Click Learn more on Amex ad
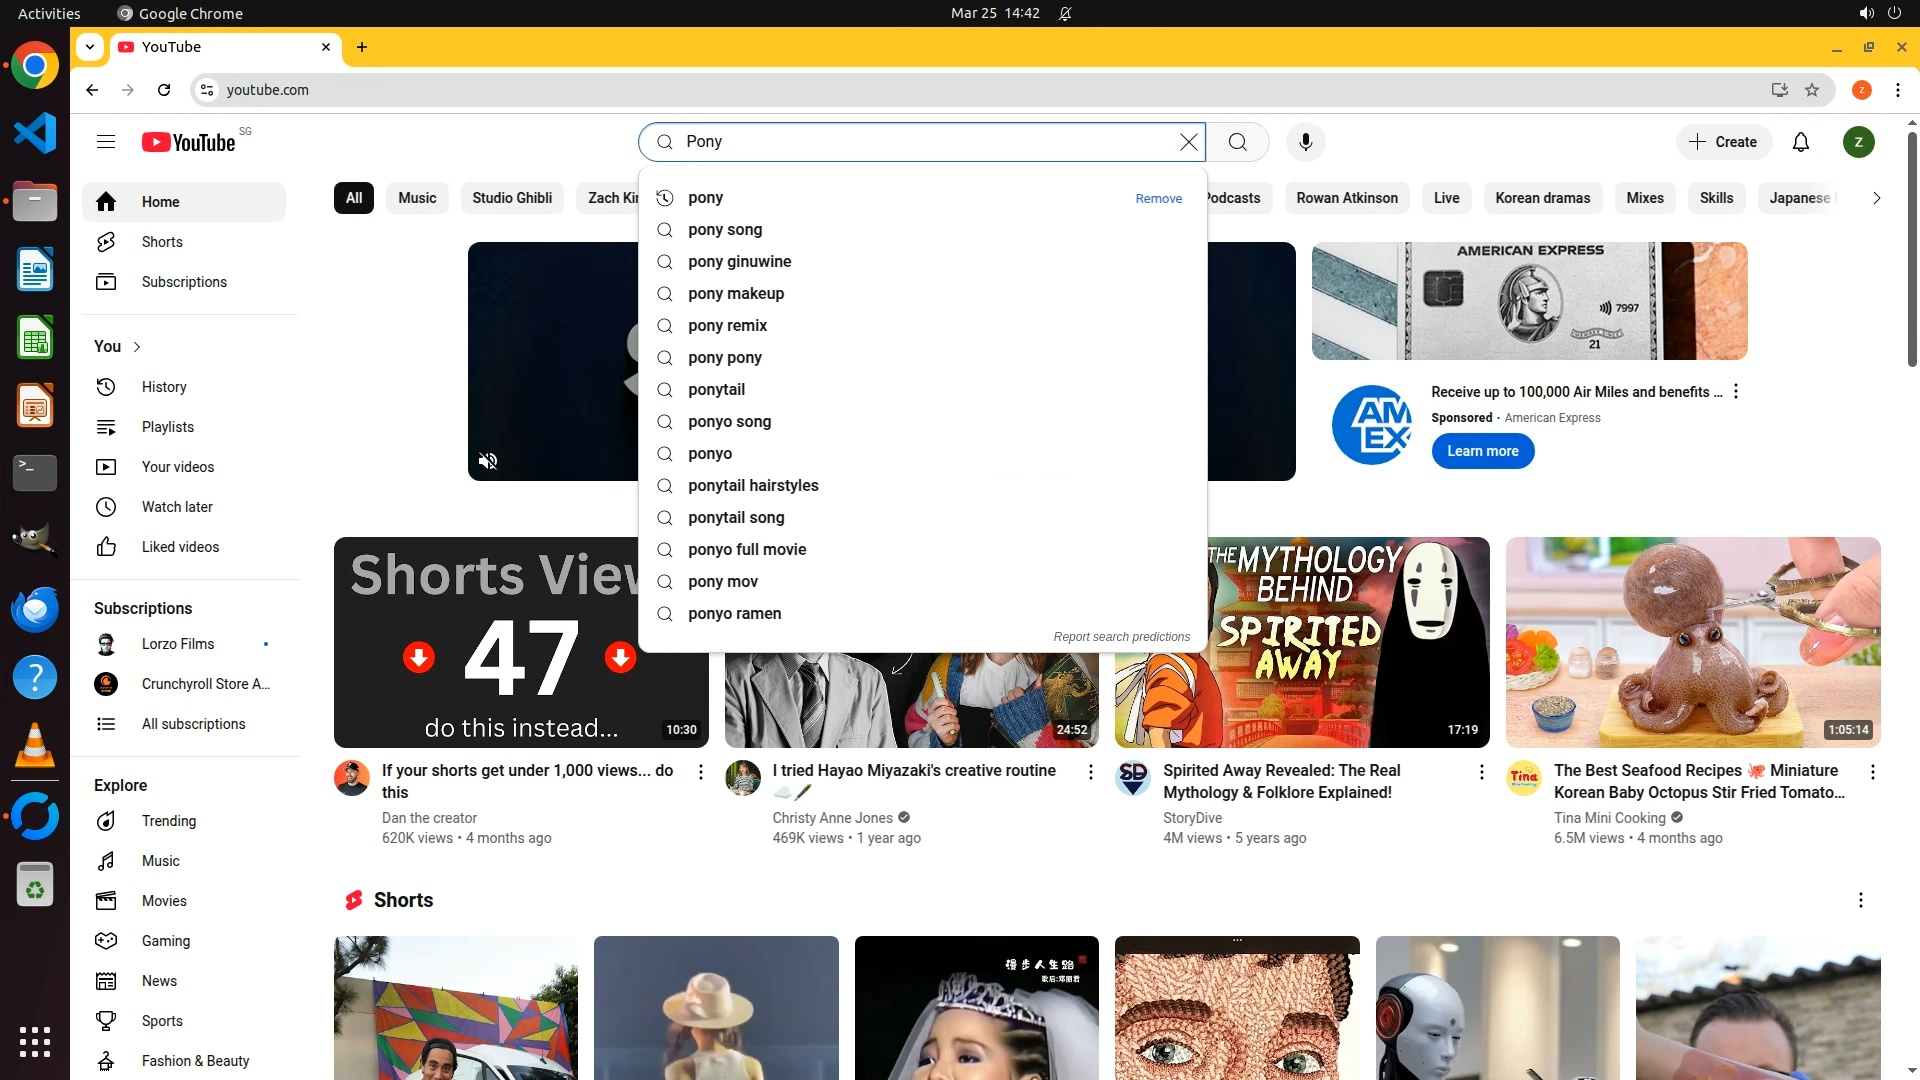 pyautogui.click(x=1482, y=451)
